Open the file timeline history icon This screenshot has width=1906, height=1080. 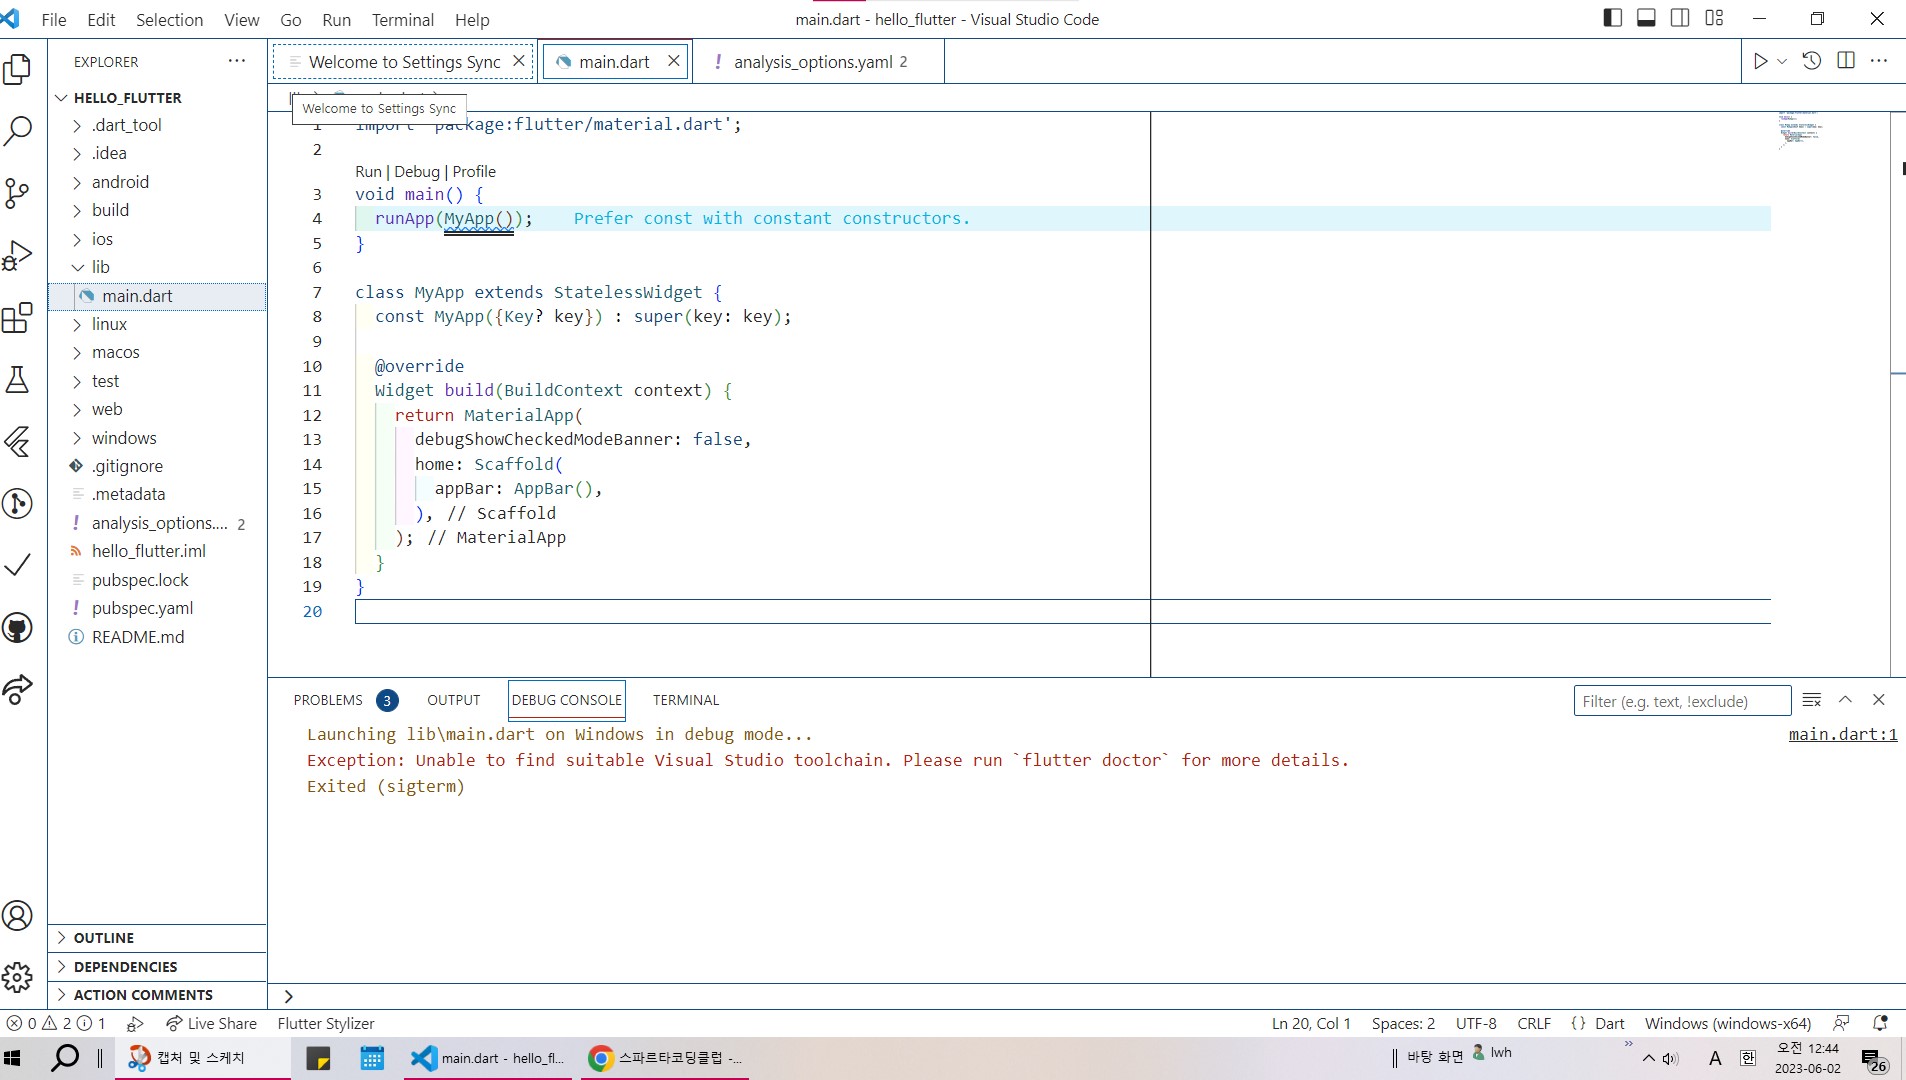[1812, 61]
